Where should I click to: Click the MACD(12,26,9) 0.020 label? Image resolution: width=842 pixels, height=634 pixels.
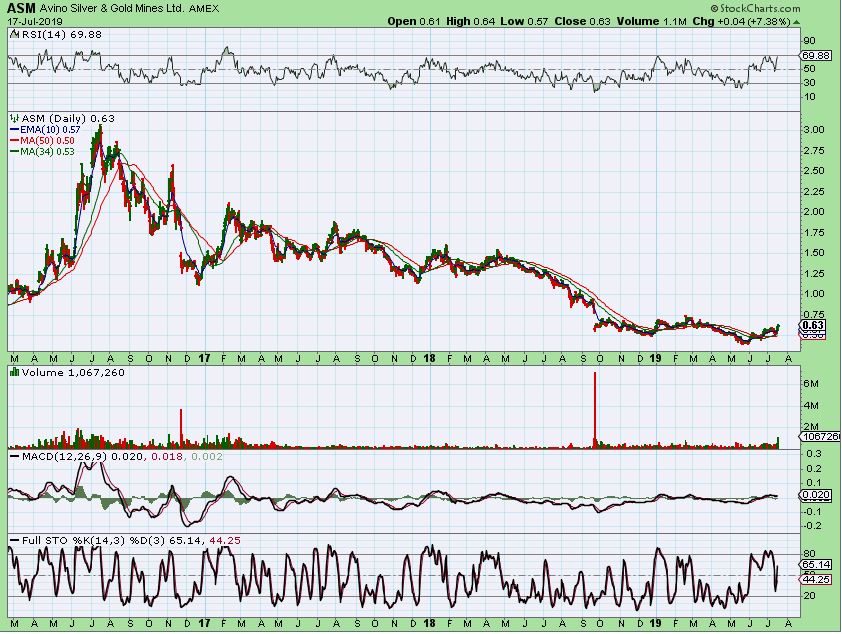click(83, 456)
